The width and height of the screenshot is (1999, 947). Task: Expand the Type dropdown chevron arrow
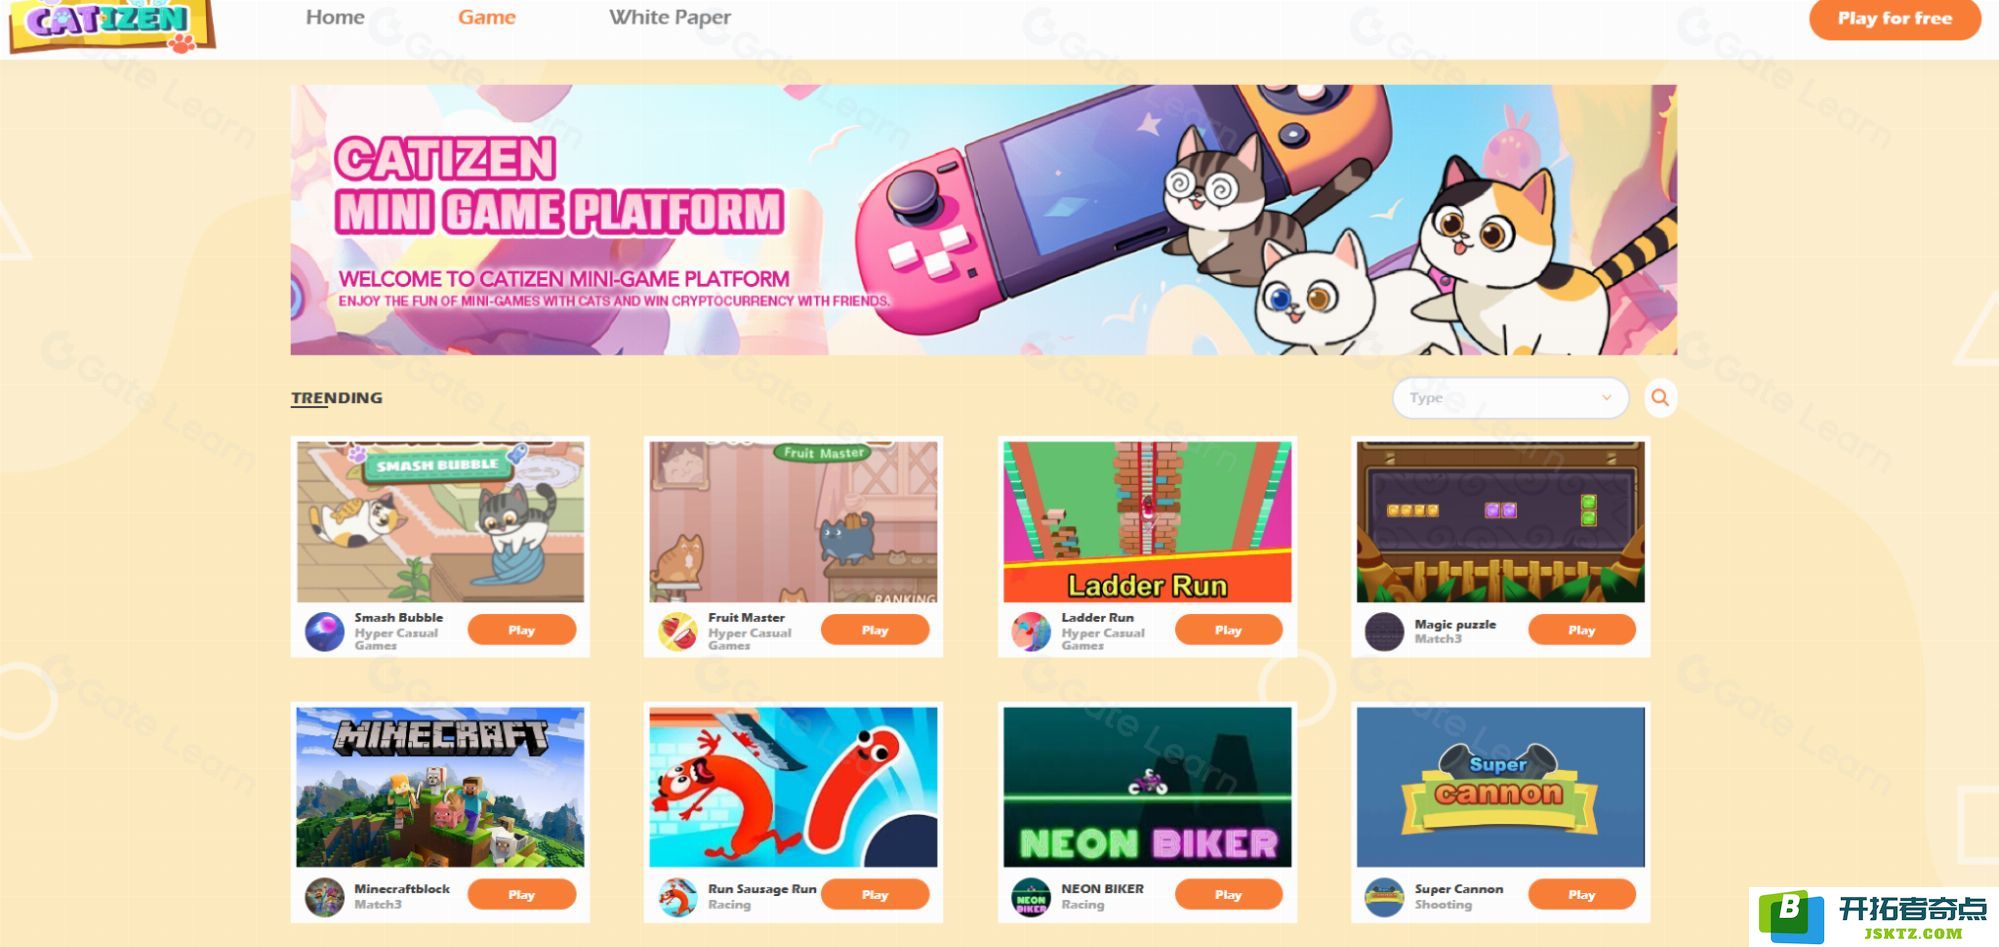(1606, 398)
